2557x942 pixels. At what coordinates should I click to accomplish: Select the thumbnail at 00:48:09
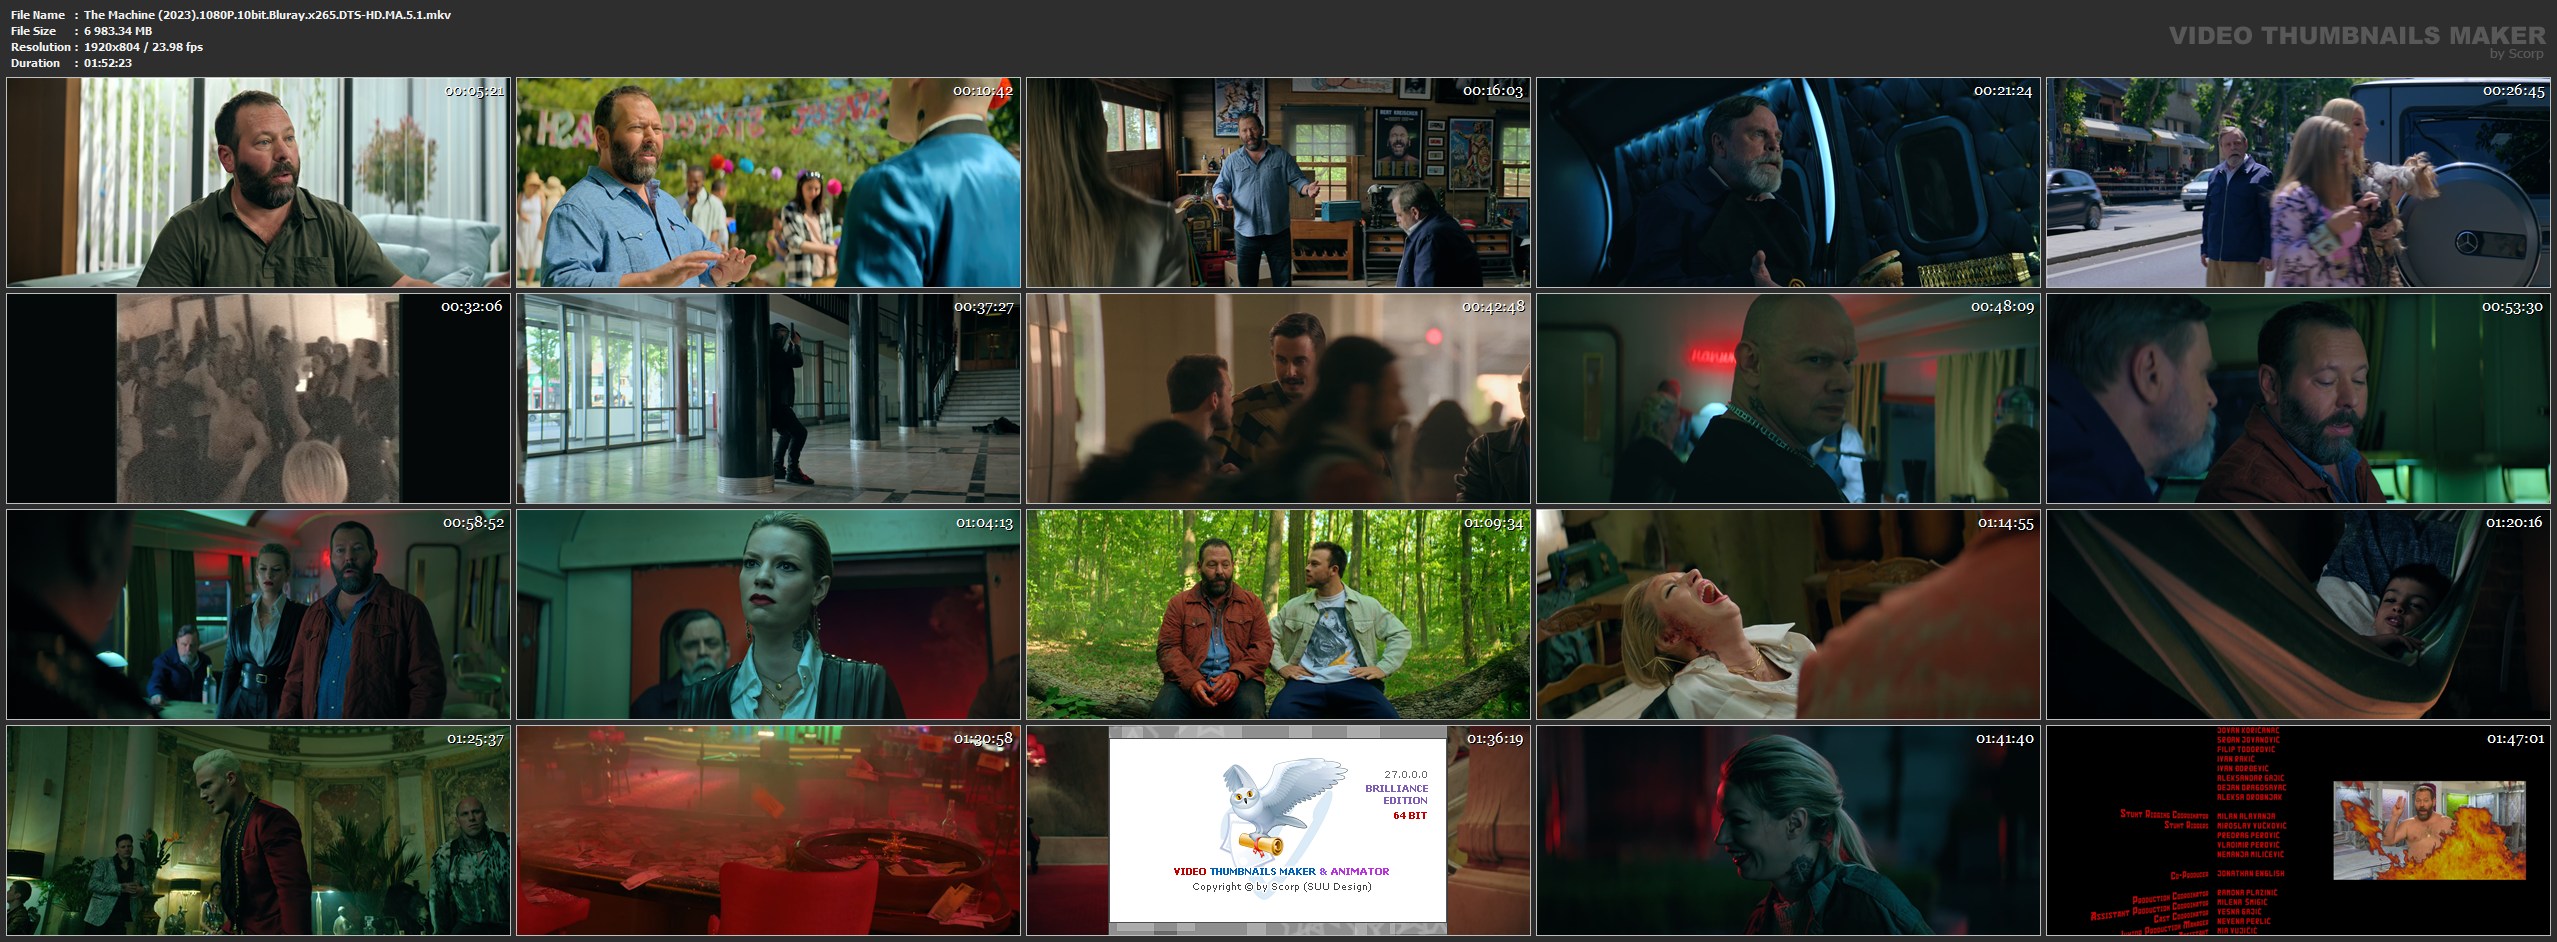point(1788,399)
